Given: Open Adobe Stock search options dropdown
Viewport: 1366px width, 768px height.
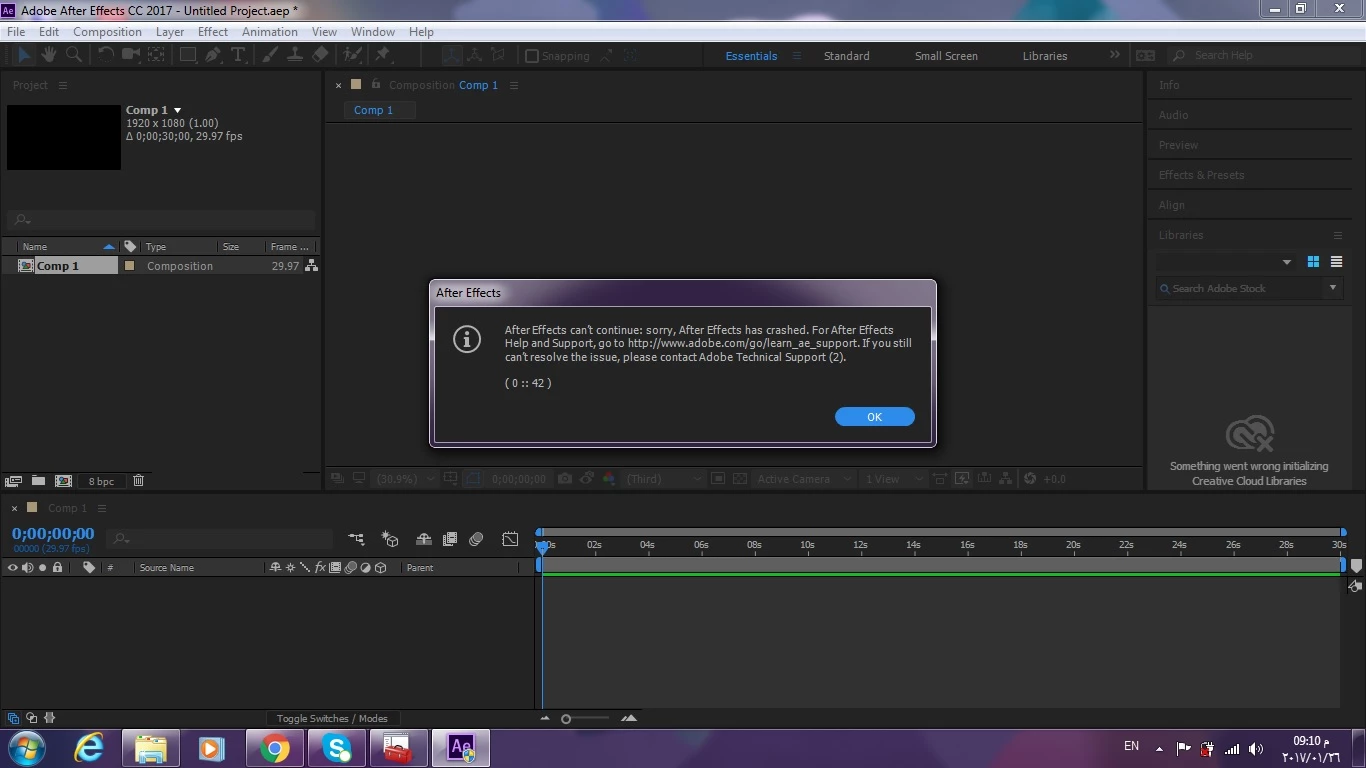Looking at the screenshot, I should (x=1333, y=288).
